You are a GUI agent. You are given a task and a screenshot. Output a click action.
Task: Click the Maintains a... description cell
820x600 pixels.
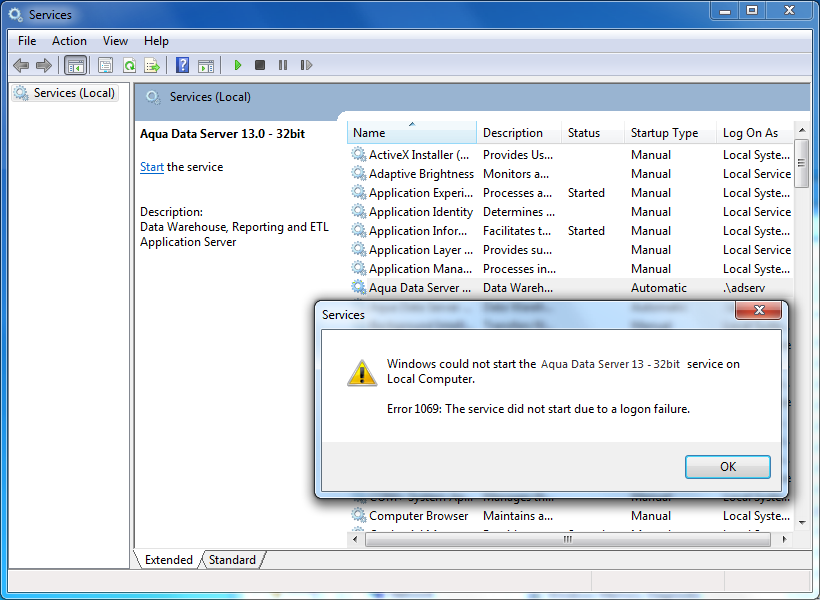click(x=518, y=516)
